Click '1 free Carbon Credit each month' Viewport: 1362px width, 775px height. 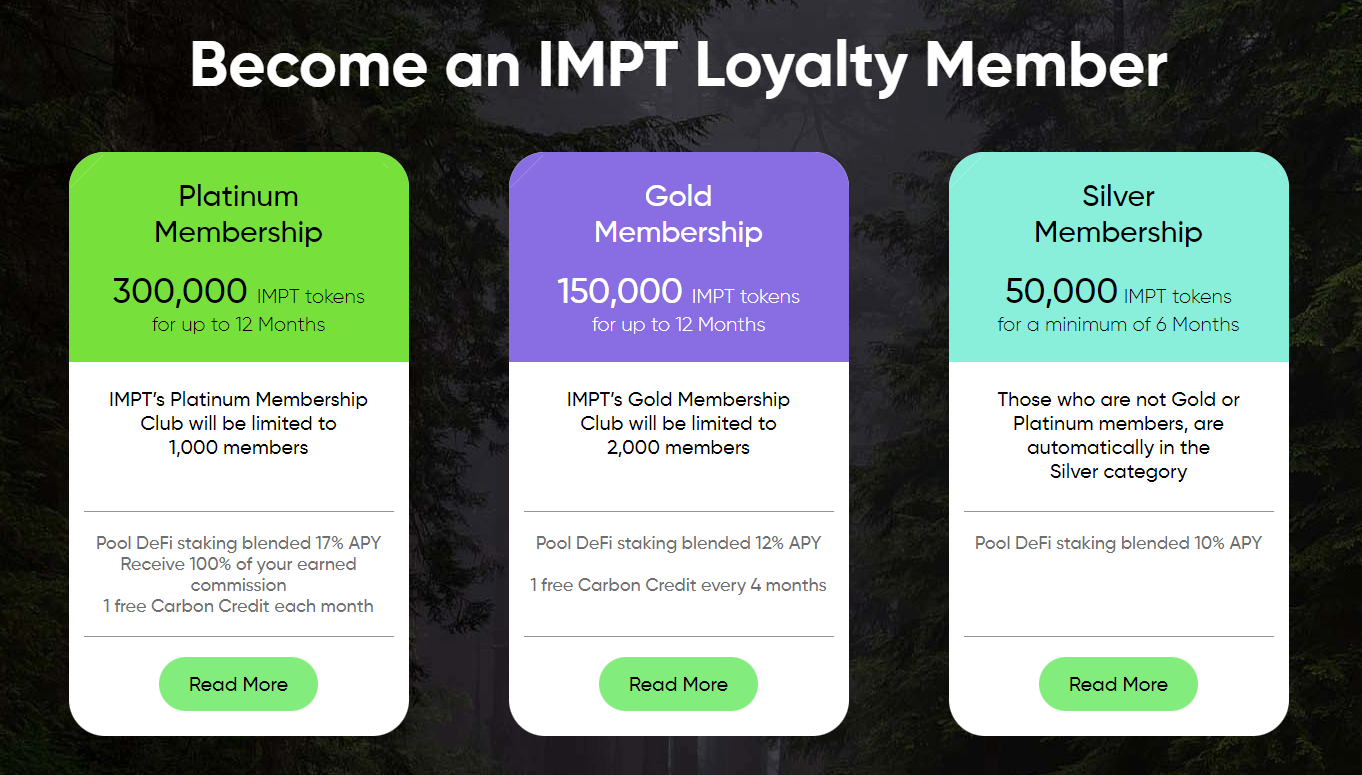coord(238,606)
